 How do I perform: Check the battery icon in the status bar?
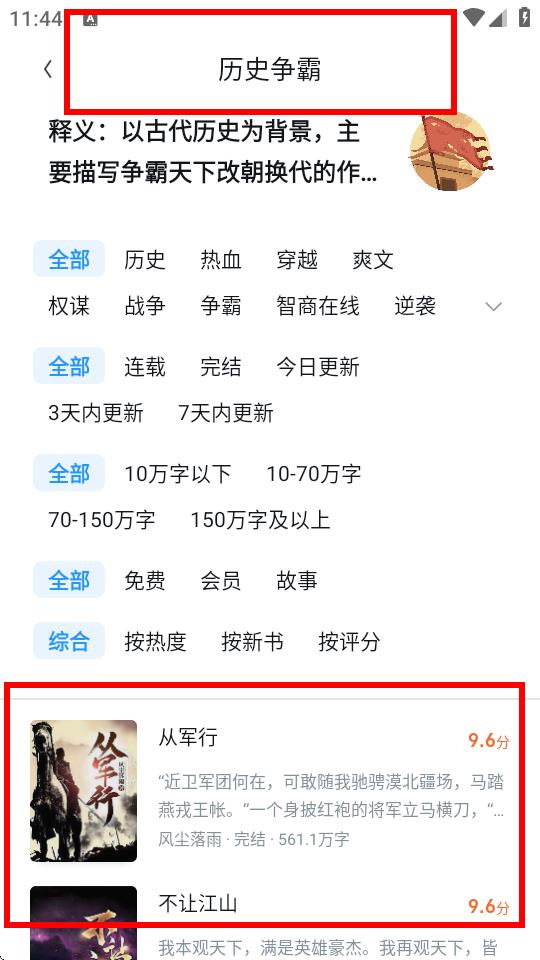(524, 17)
